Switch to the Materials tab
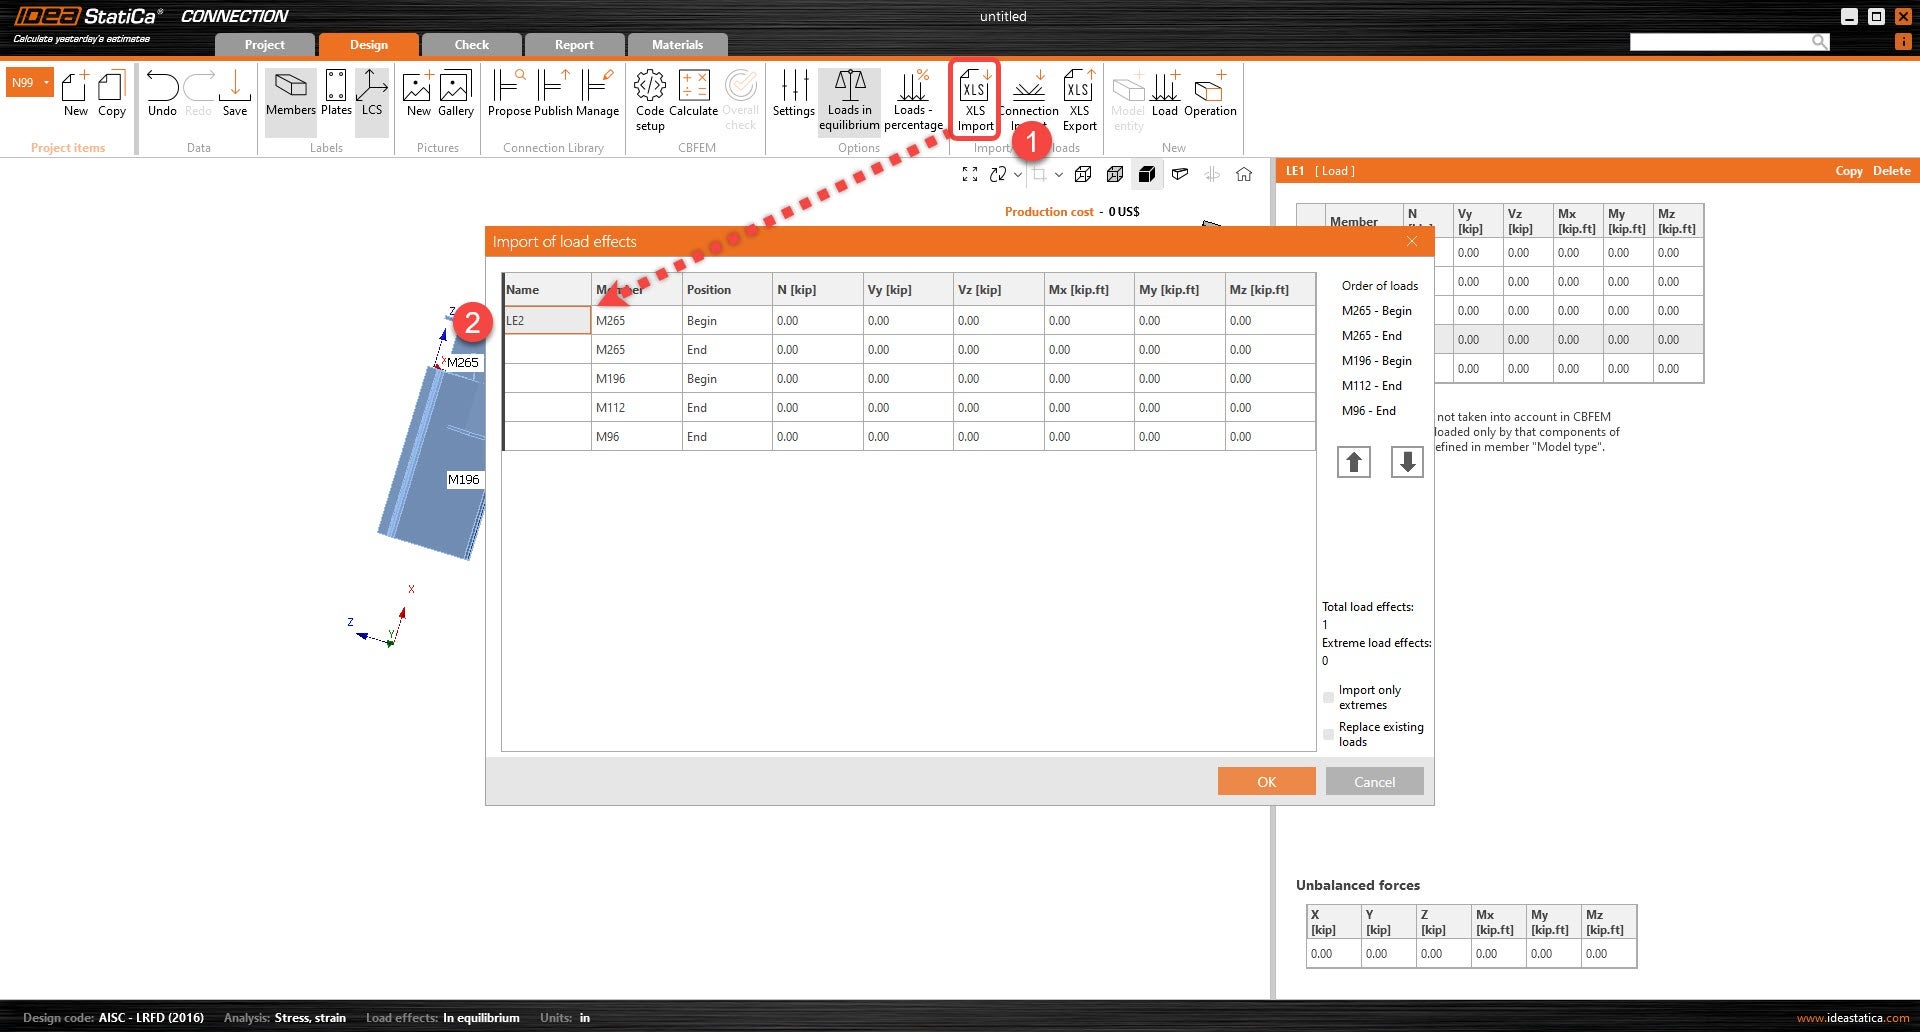The width and height of the screenshot is (1920, 1032). point(677,45)
